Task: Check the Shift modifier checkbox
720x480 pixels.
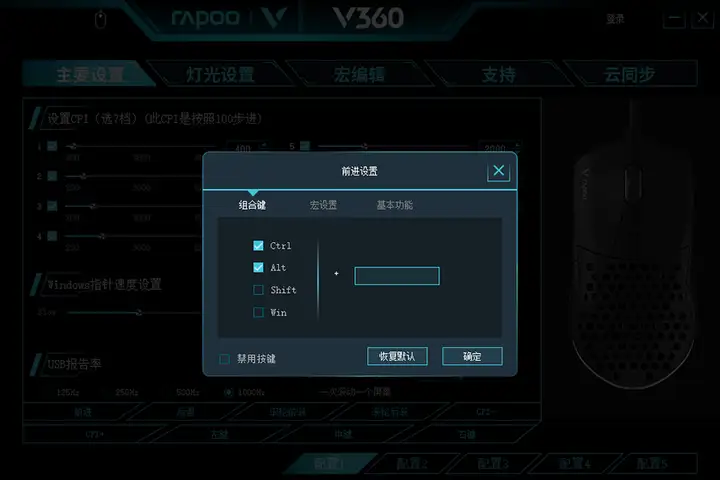Action: pos(259,290)
